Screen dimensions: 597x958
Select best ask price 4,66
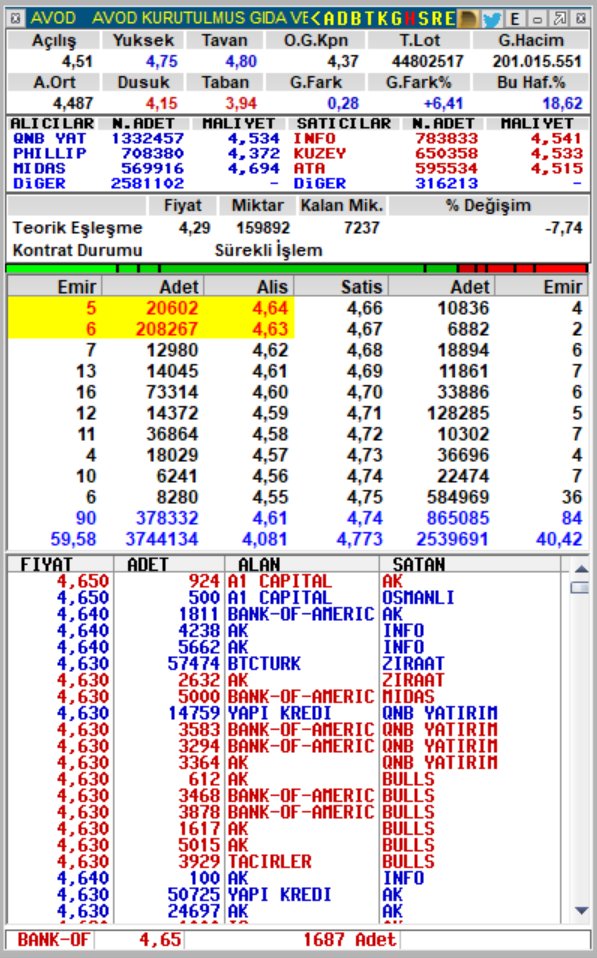(x=364, y=308)
